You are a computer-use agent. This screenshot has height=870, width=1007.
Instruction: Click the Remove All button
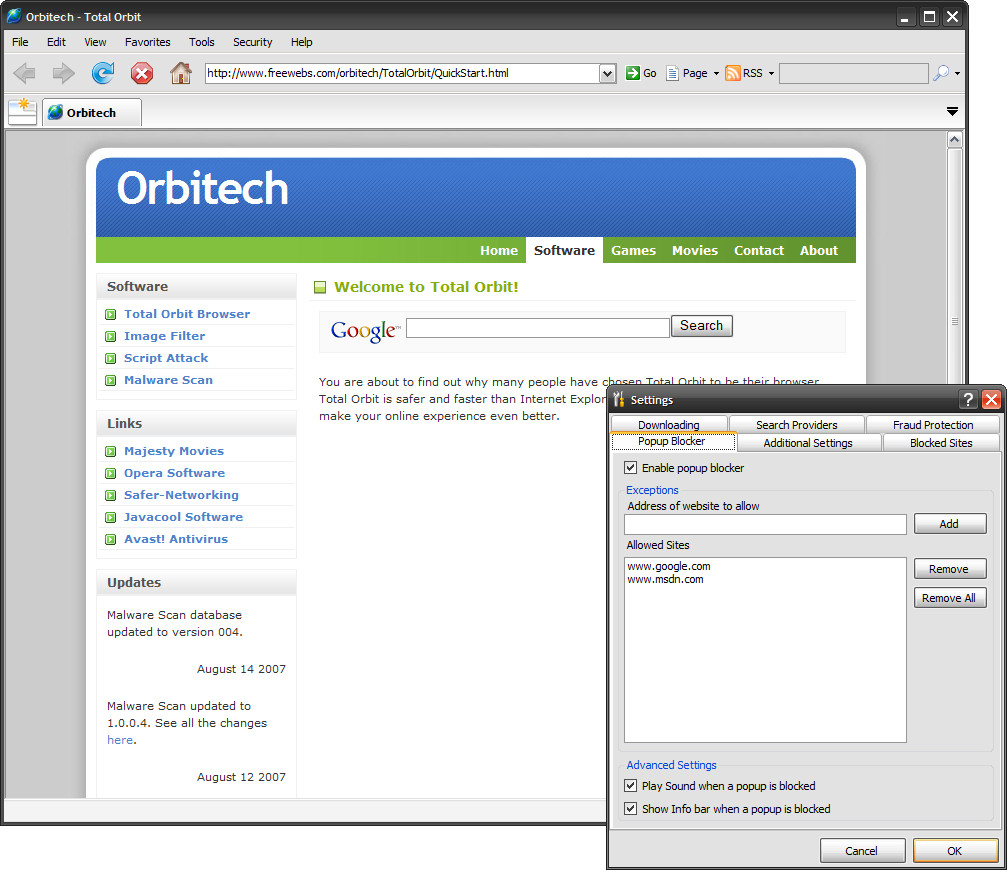[x=950, y=598]
